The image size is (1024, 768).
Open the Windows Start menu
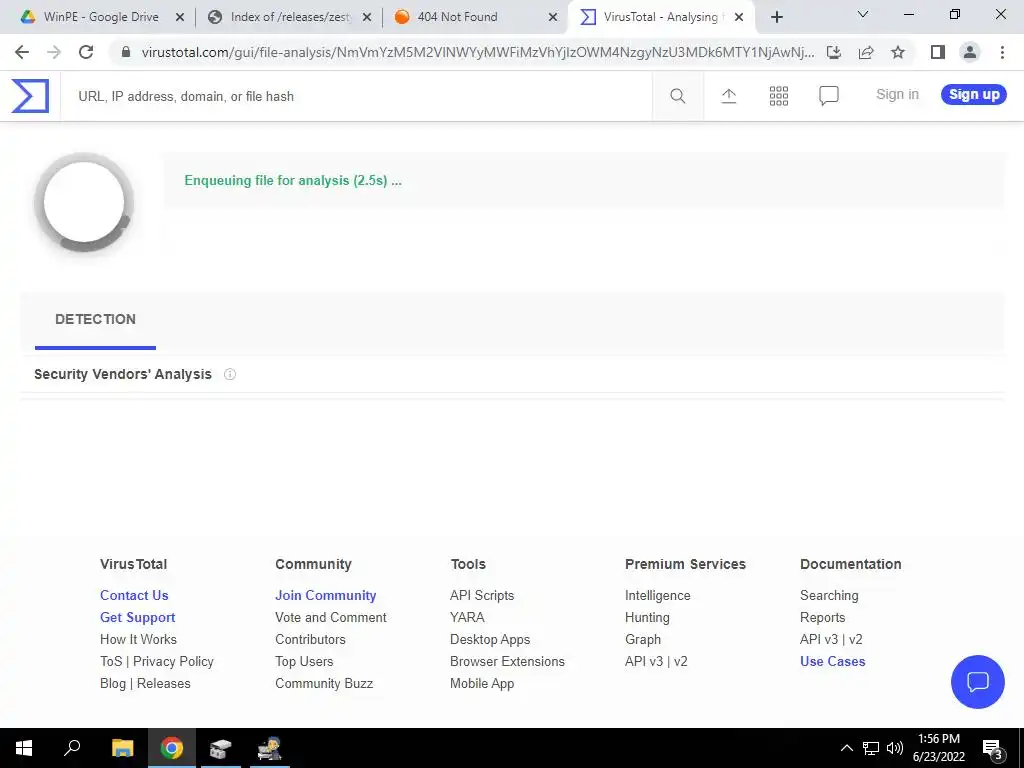click(24, 748)
